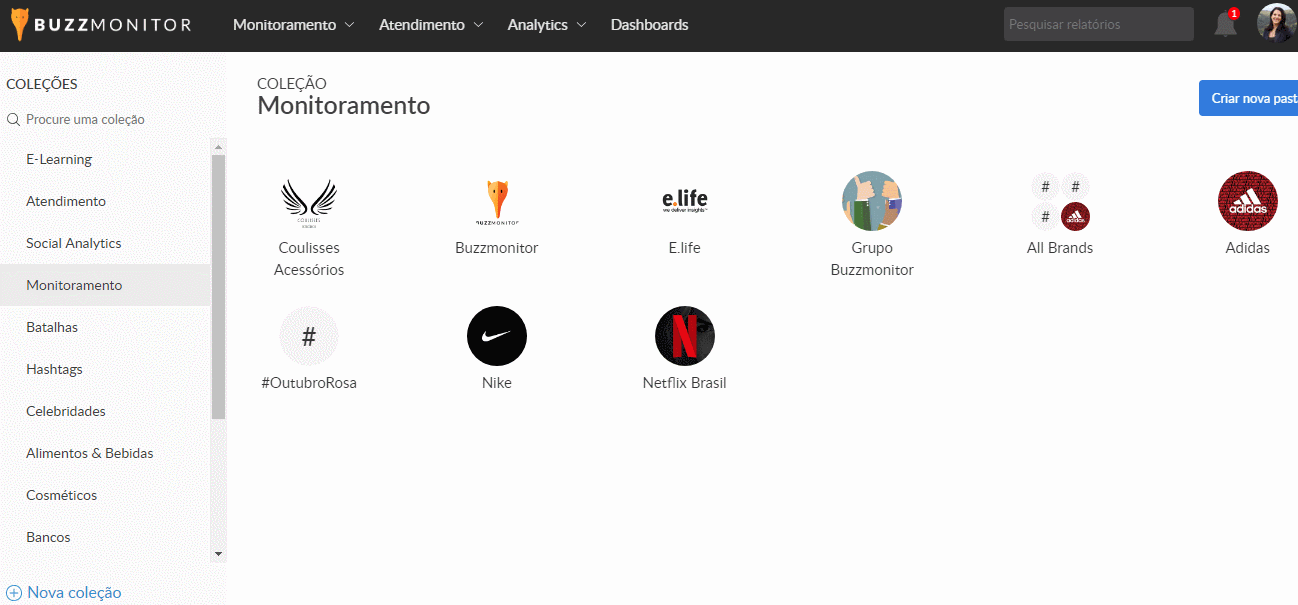Click the collections list scrollbar down arrow
This screenshot has height=605, width=1298.
pos(219,553)
